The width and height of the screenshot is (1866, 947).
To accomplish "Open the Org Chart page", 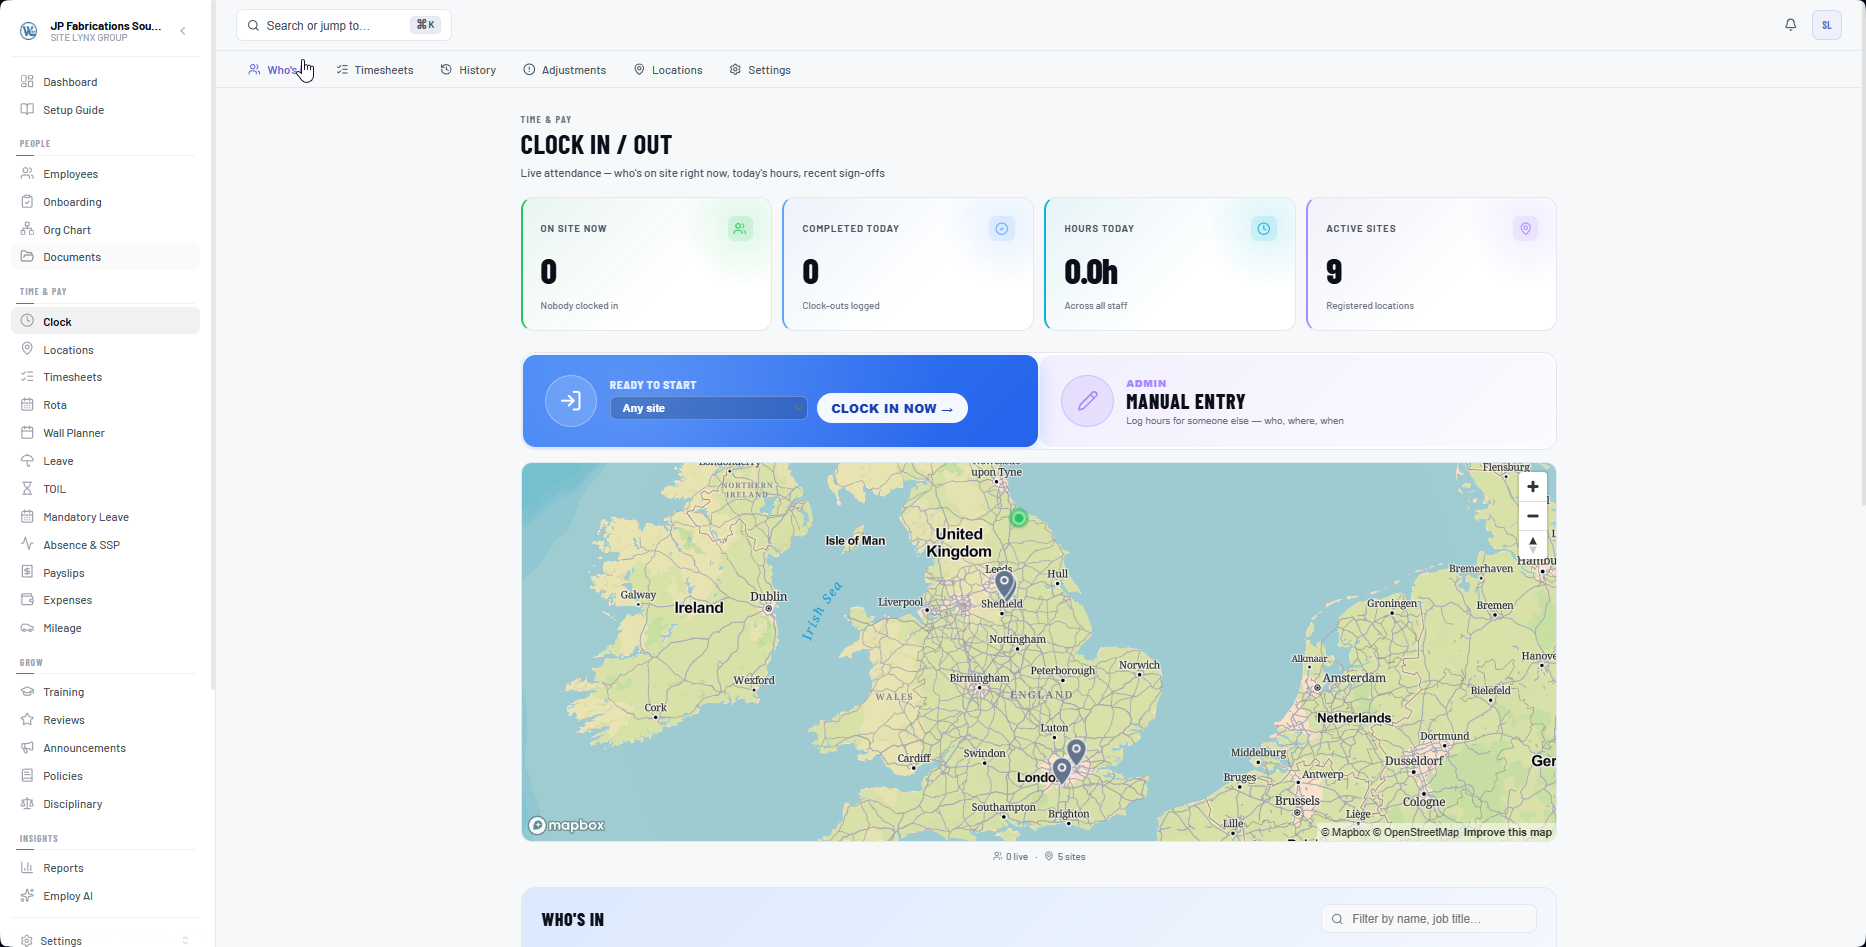I will click(105, 230).
